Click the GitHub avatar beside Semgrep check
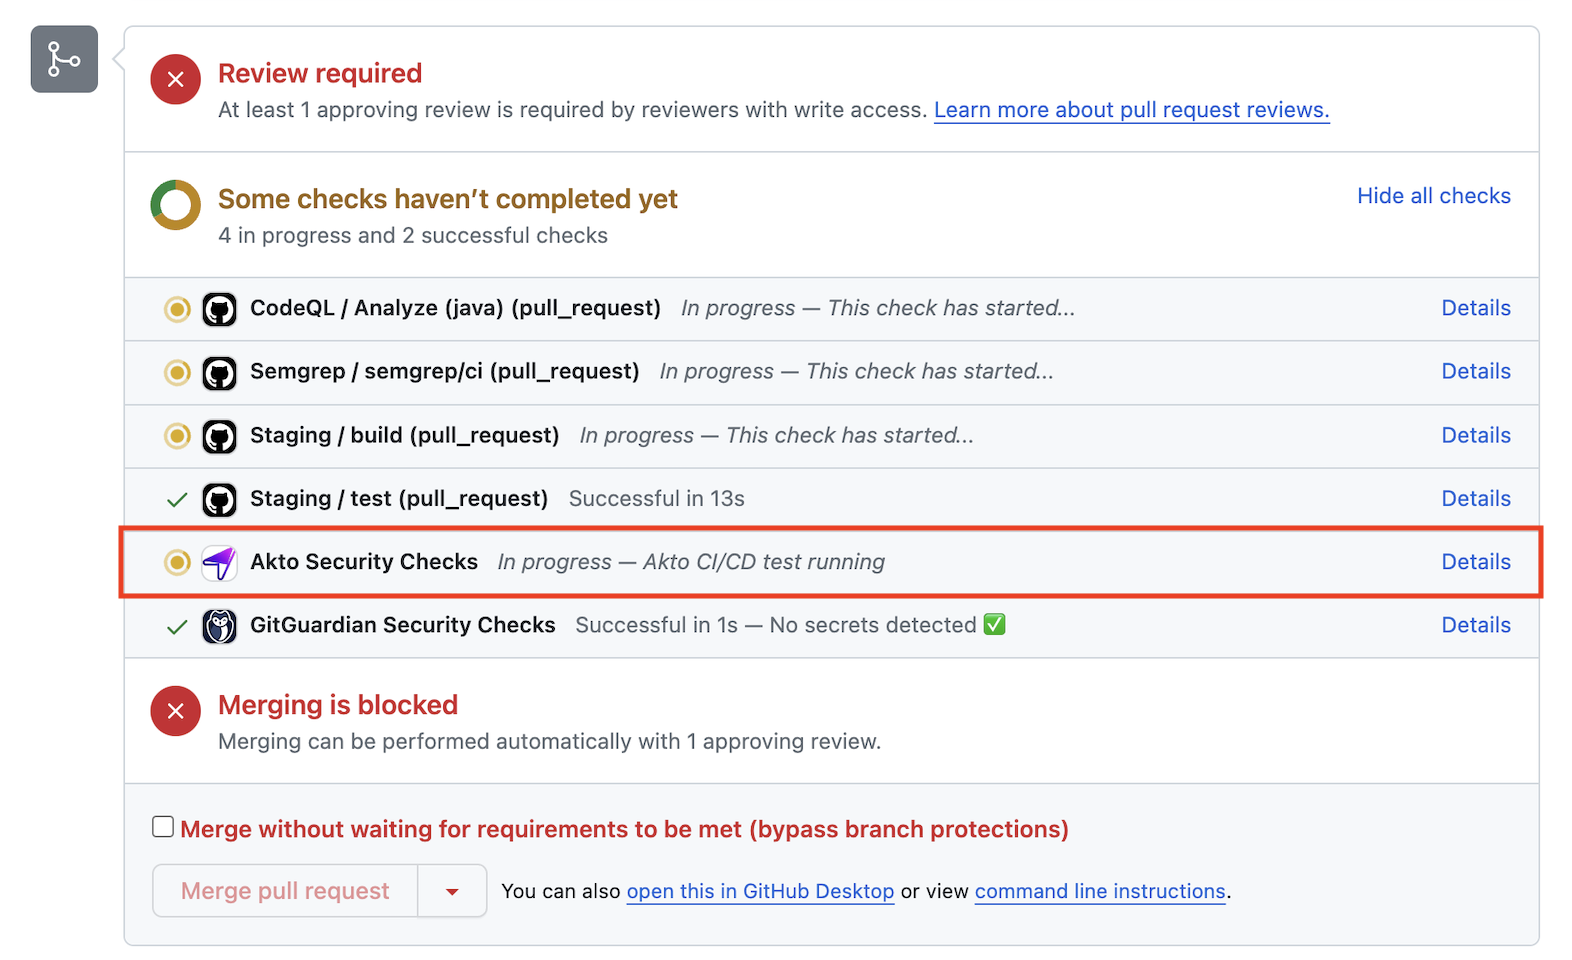The width and height of the screenshot is (1572, 960). tap(219, 373)
